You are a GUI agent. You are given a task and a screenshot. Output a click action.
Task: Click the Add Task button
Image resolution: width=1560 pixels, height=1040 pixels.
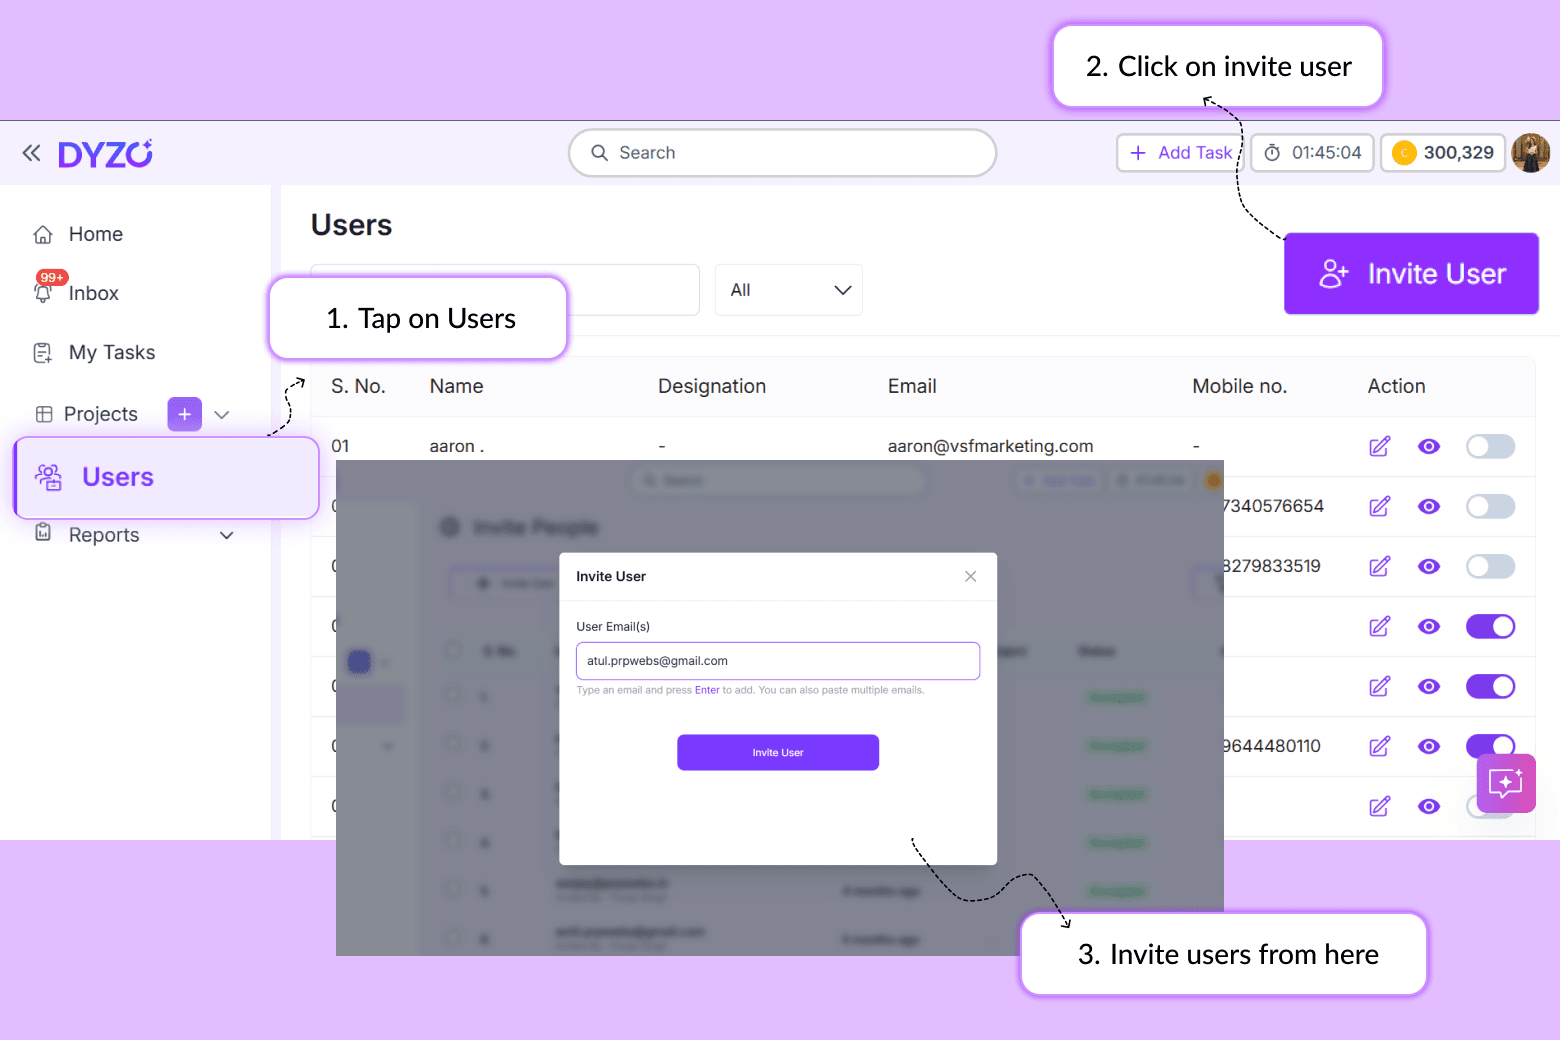(x=1180, y=153)
